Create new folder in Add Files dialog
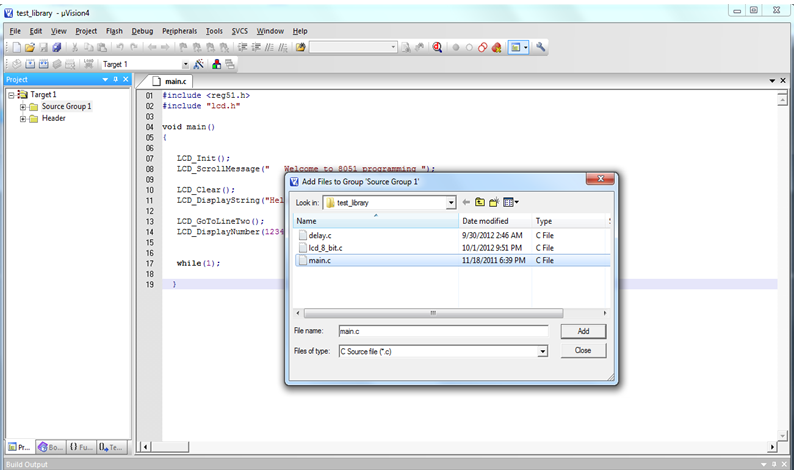This screenshot has height=470, width=795. (494, 202)
